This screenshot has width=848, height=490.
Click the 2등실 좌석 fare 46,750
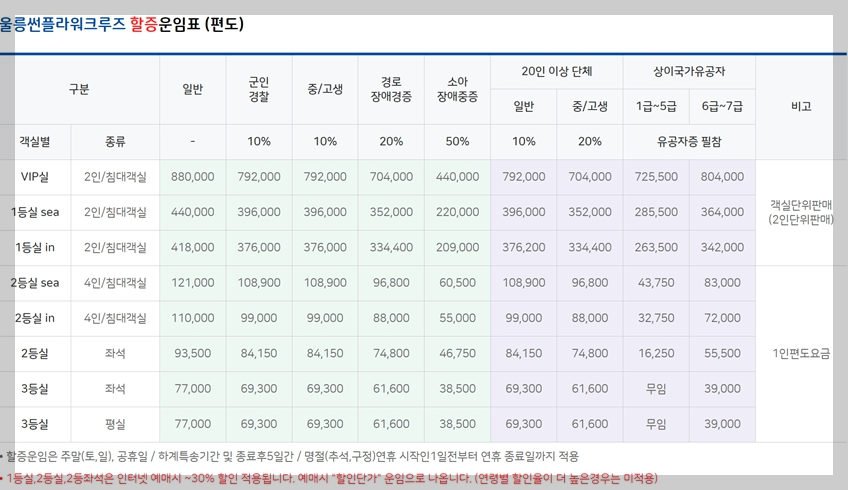457,353
